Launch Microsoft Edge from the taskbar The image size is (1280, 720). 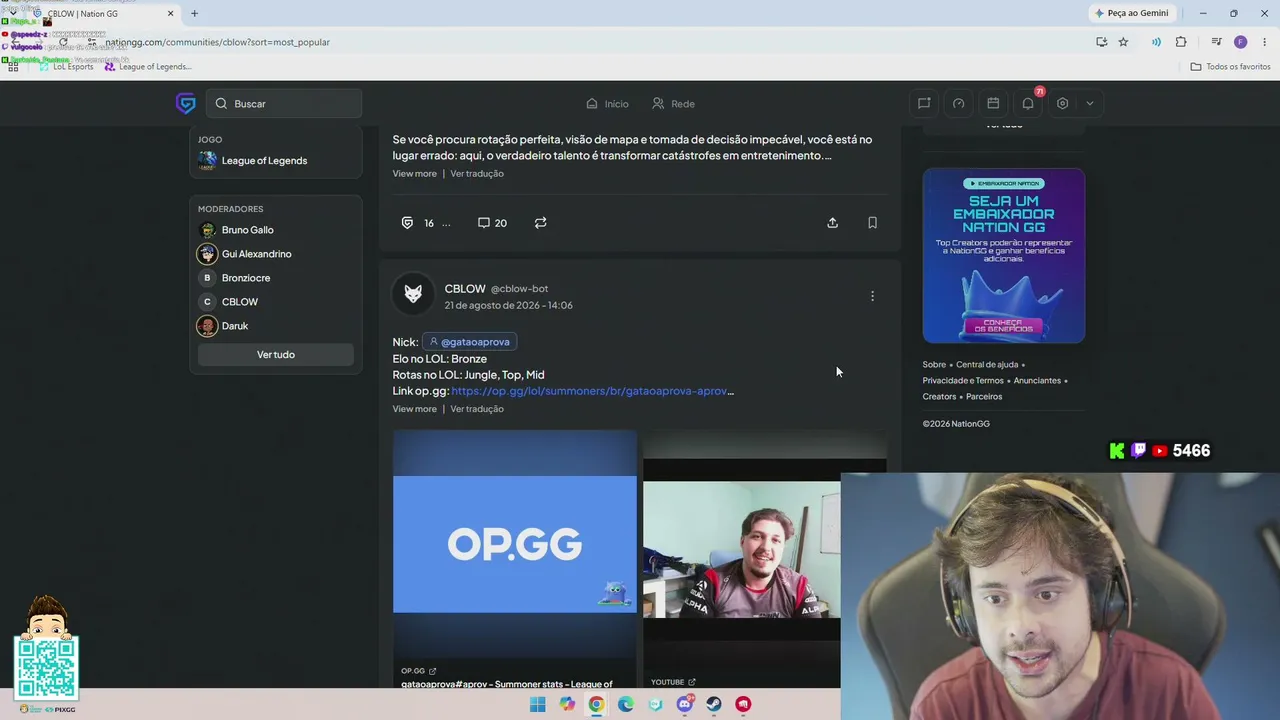click(x=626, y=704)
